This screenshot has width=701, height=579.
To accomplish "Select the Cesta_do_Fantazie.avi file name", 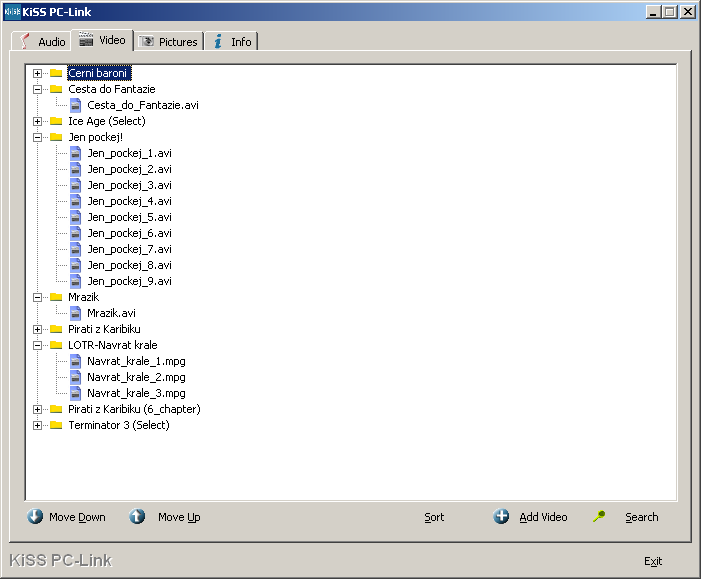I will (143, 105).
